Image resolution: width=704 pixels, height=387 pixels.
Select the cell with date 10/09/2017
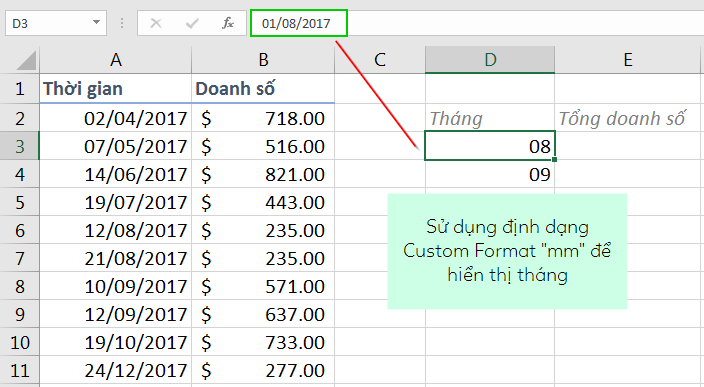pos(116,286)
